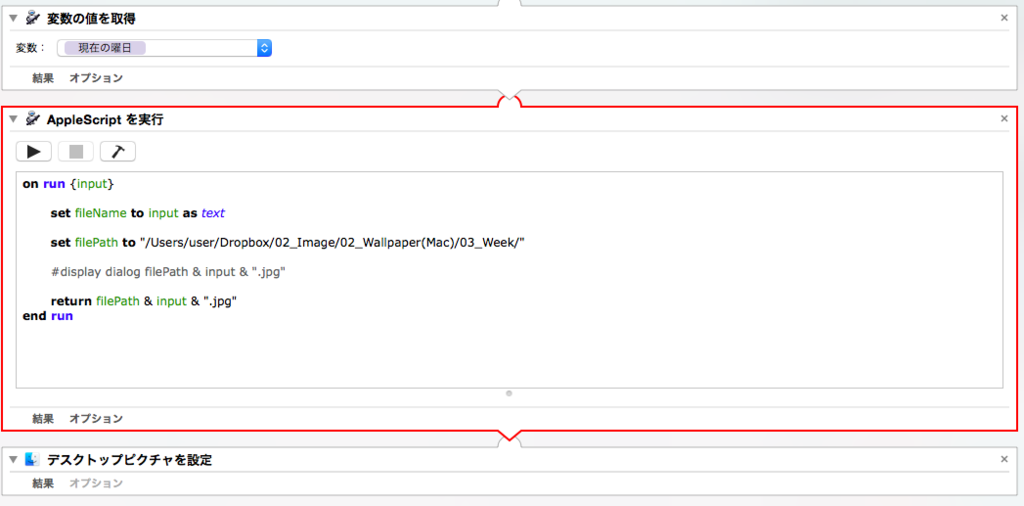Image resolution: width=1024 pixels, height=506 pixels.
Task: Click the 現在の曜日 variable token
Action: tap(104, 48)
